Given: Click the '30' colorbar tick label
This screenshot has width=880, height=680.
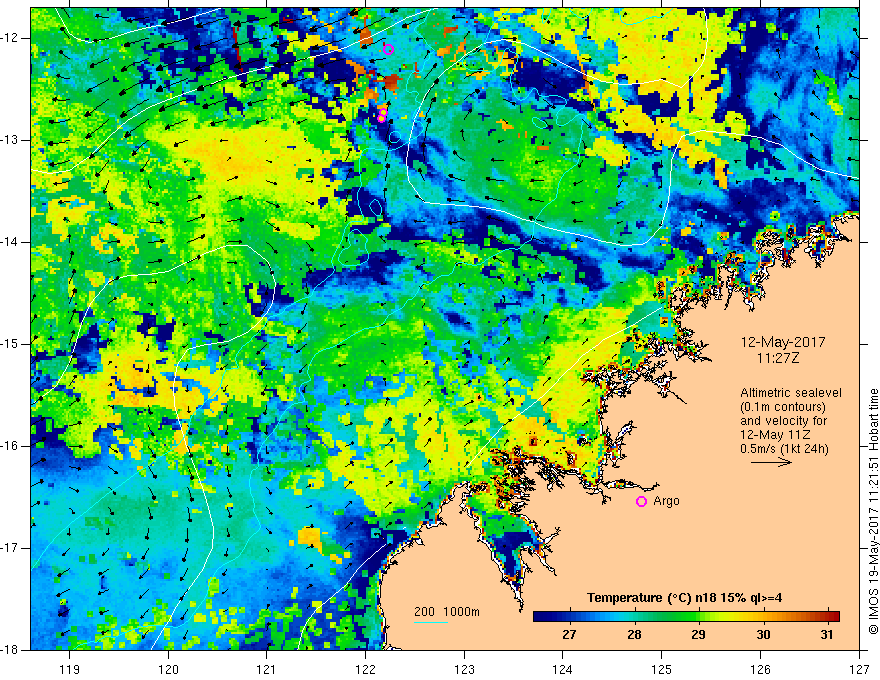Looking at the screenshot, I should [x=763, y=635].
